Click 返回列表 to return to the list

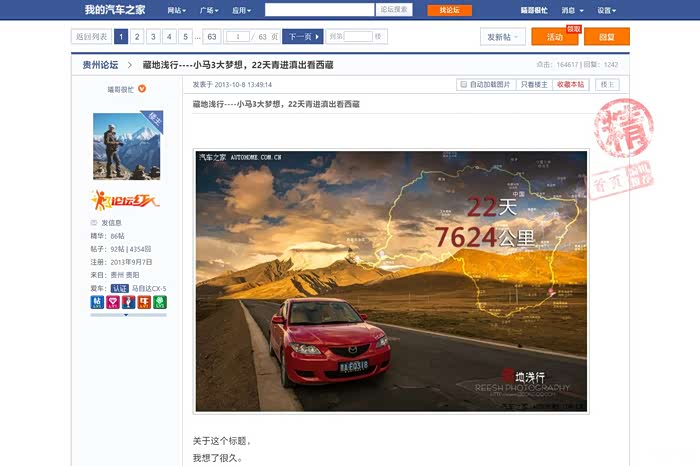click(x=91, y=37)
